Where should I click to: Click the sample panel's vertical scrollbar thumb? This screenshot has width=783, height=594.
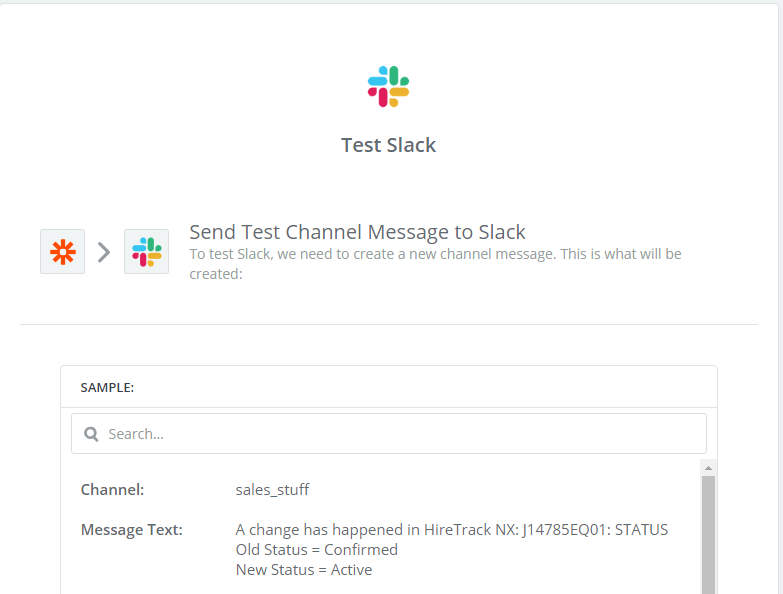708,535
